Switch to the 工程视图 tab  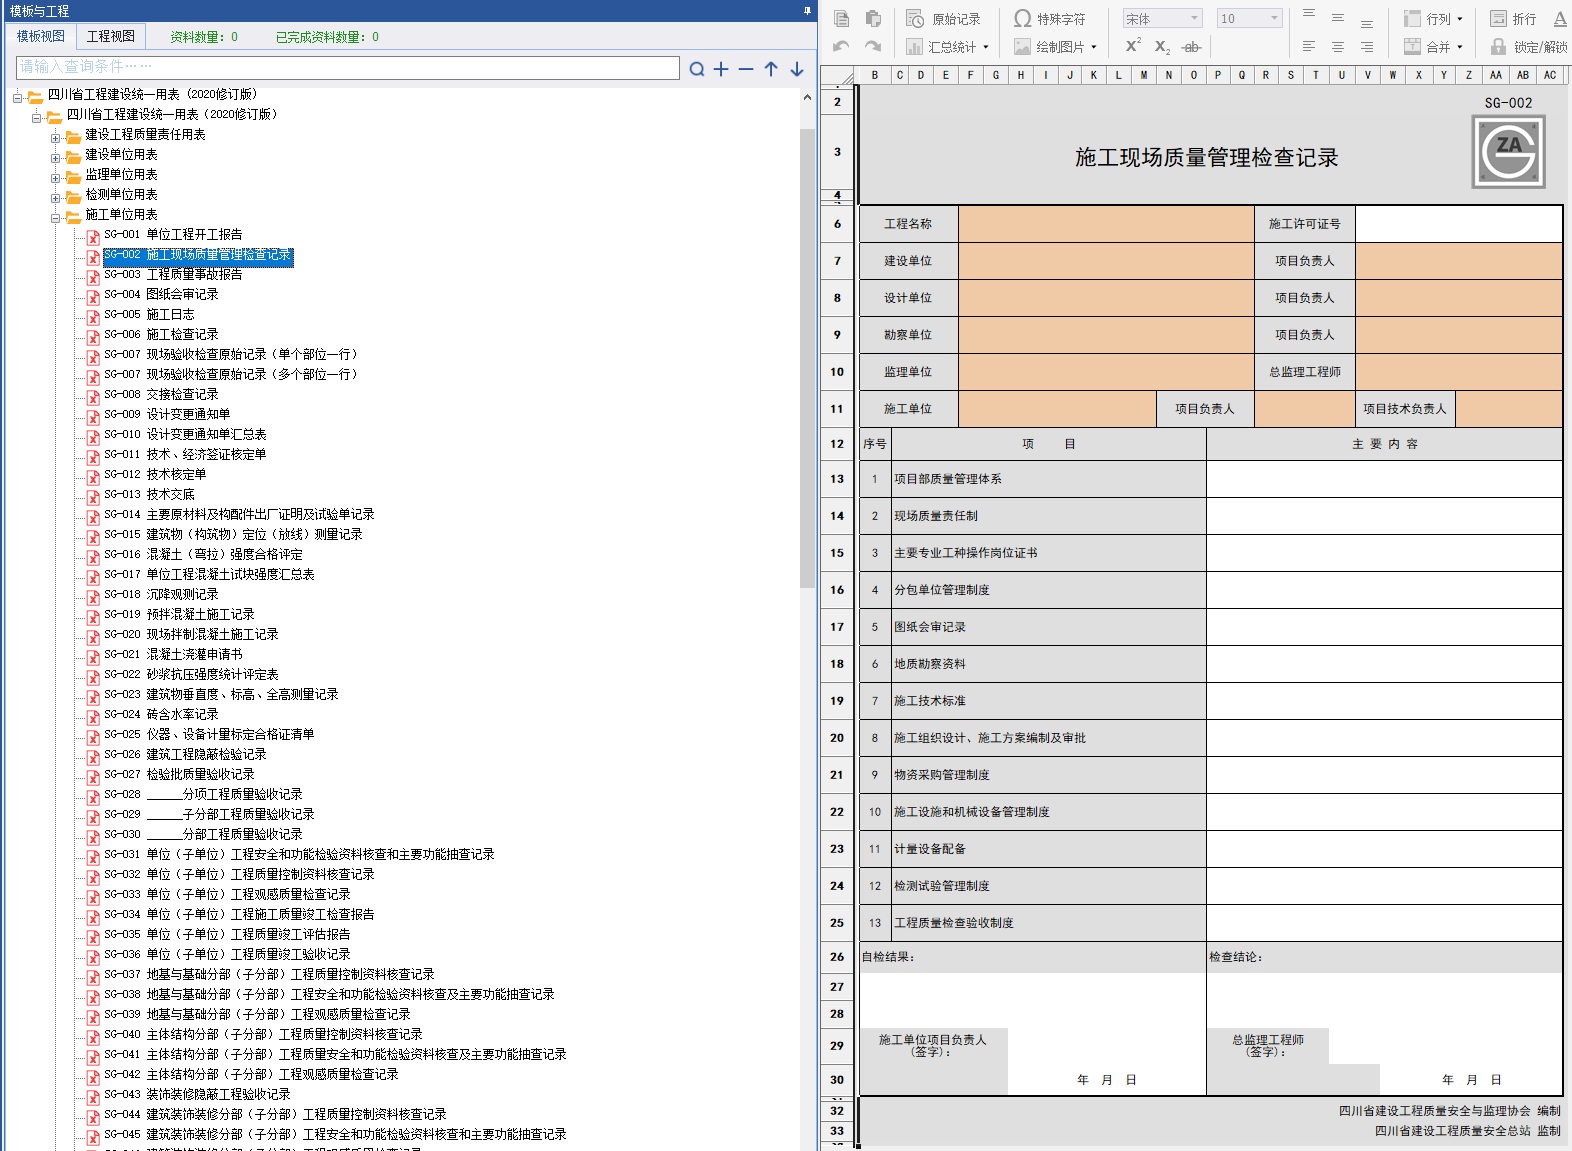(x=111, y=36)
